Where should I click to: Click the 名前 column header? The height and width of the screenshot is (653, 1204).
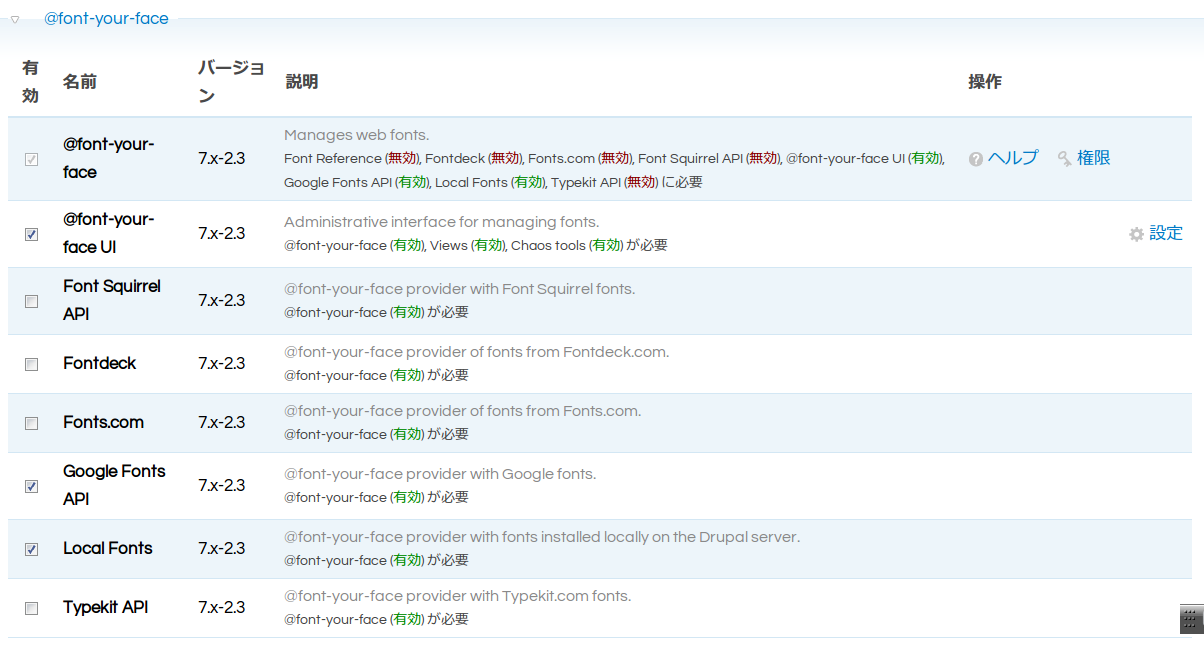tap(80, 81)
